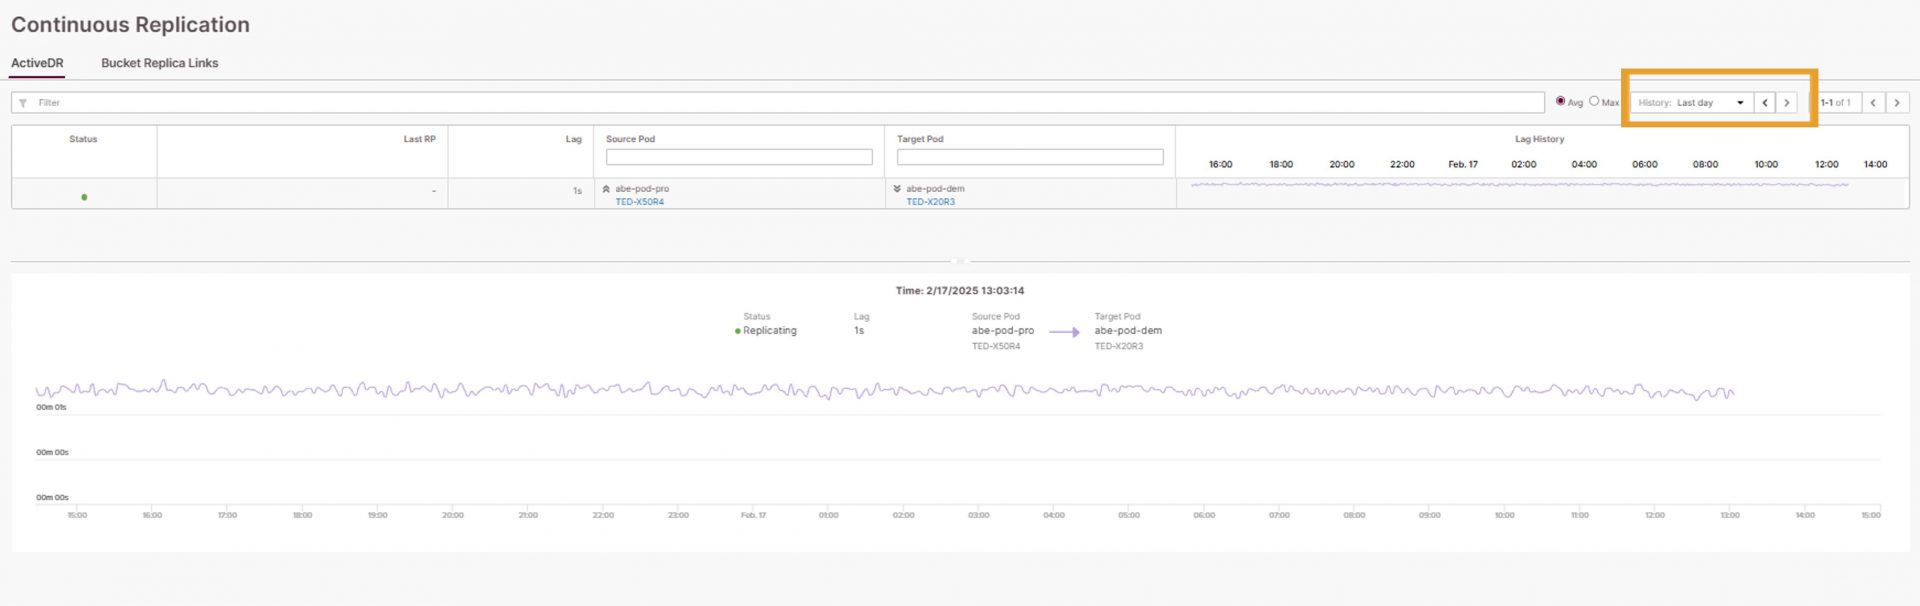Sort by the Lag column header

[x=573, y=139]
